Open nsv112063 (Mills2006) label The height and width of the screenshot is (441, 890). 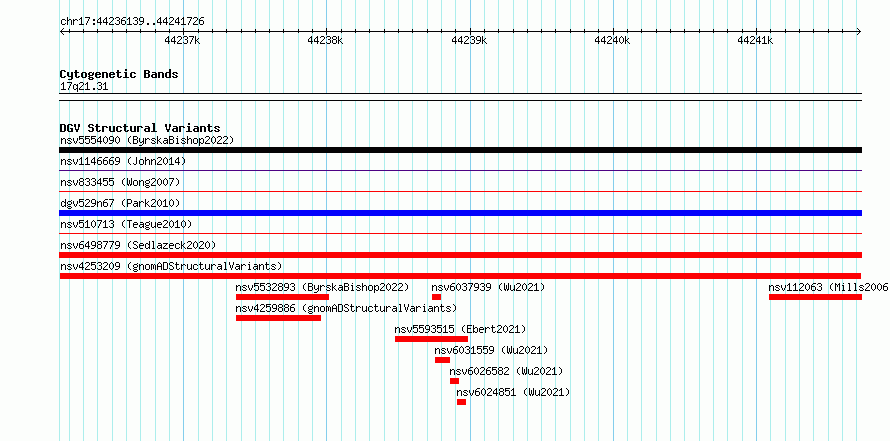click(829, 287)
